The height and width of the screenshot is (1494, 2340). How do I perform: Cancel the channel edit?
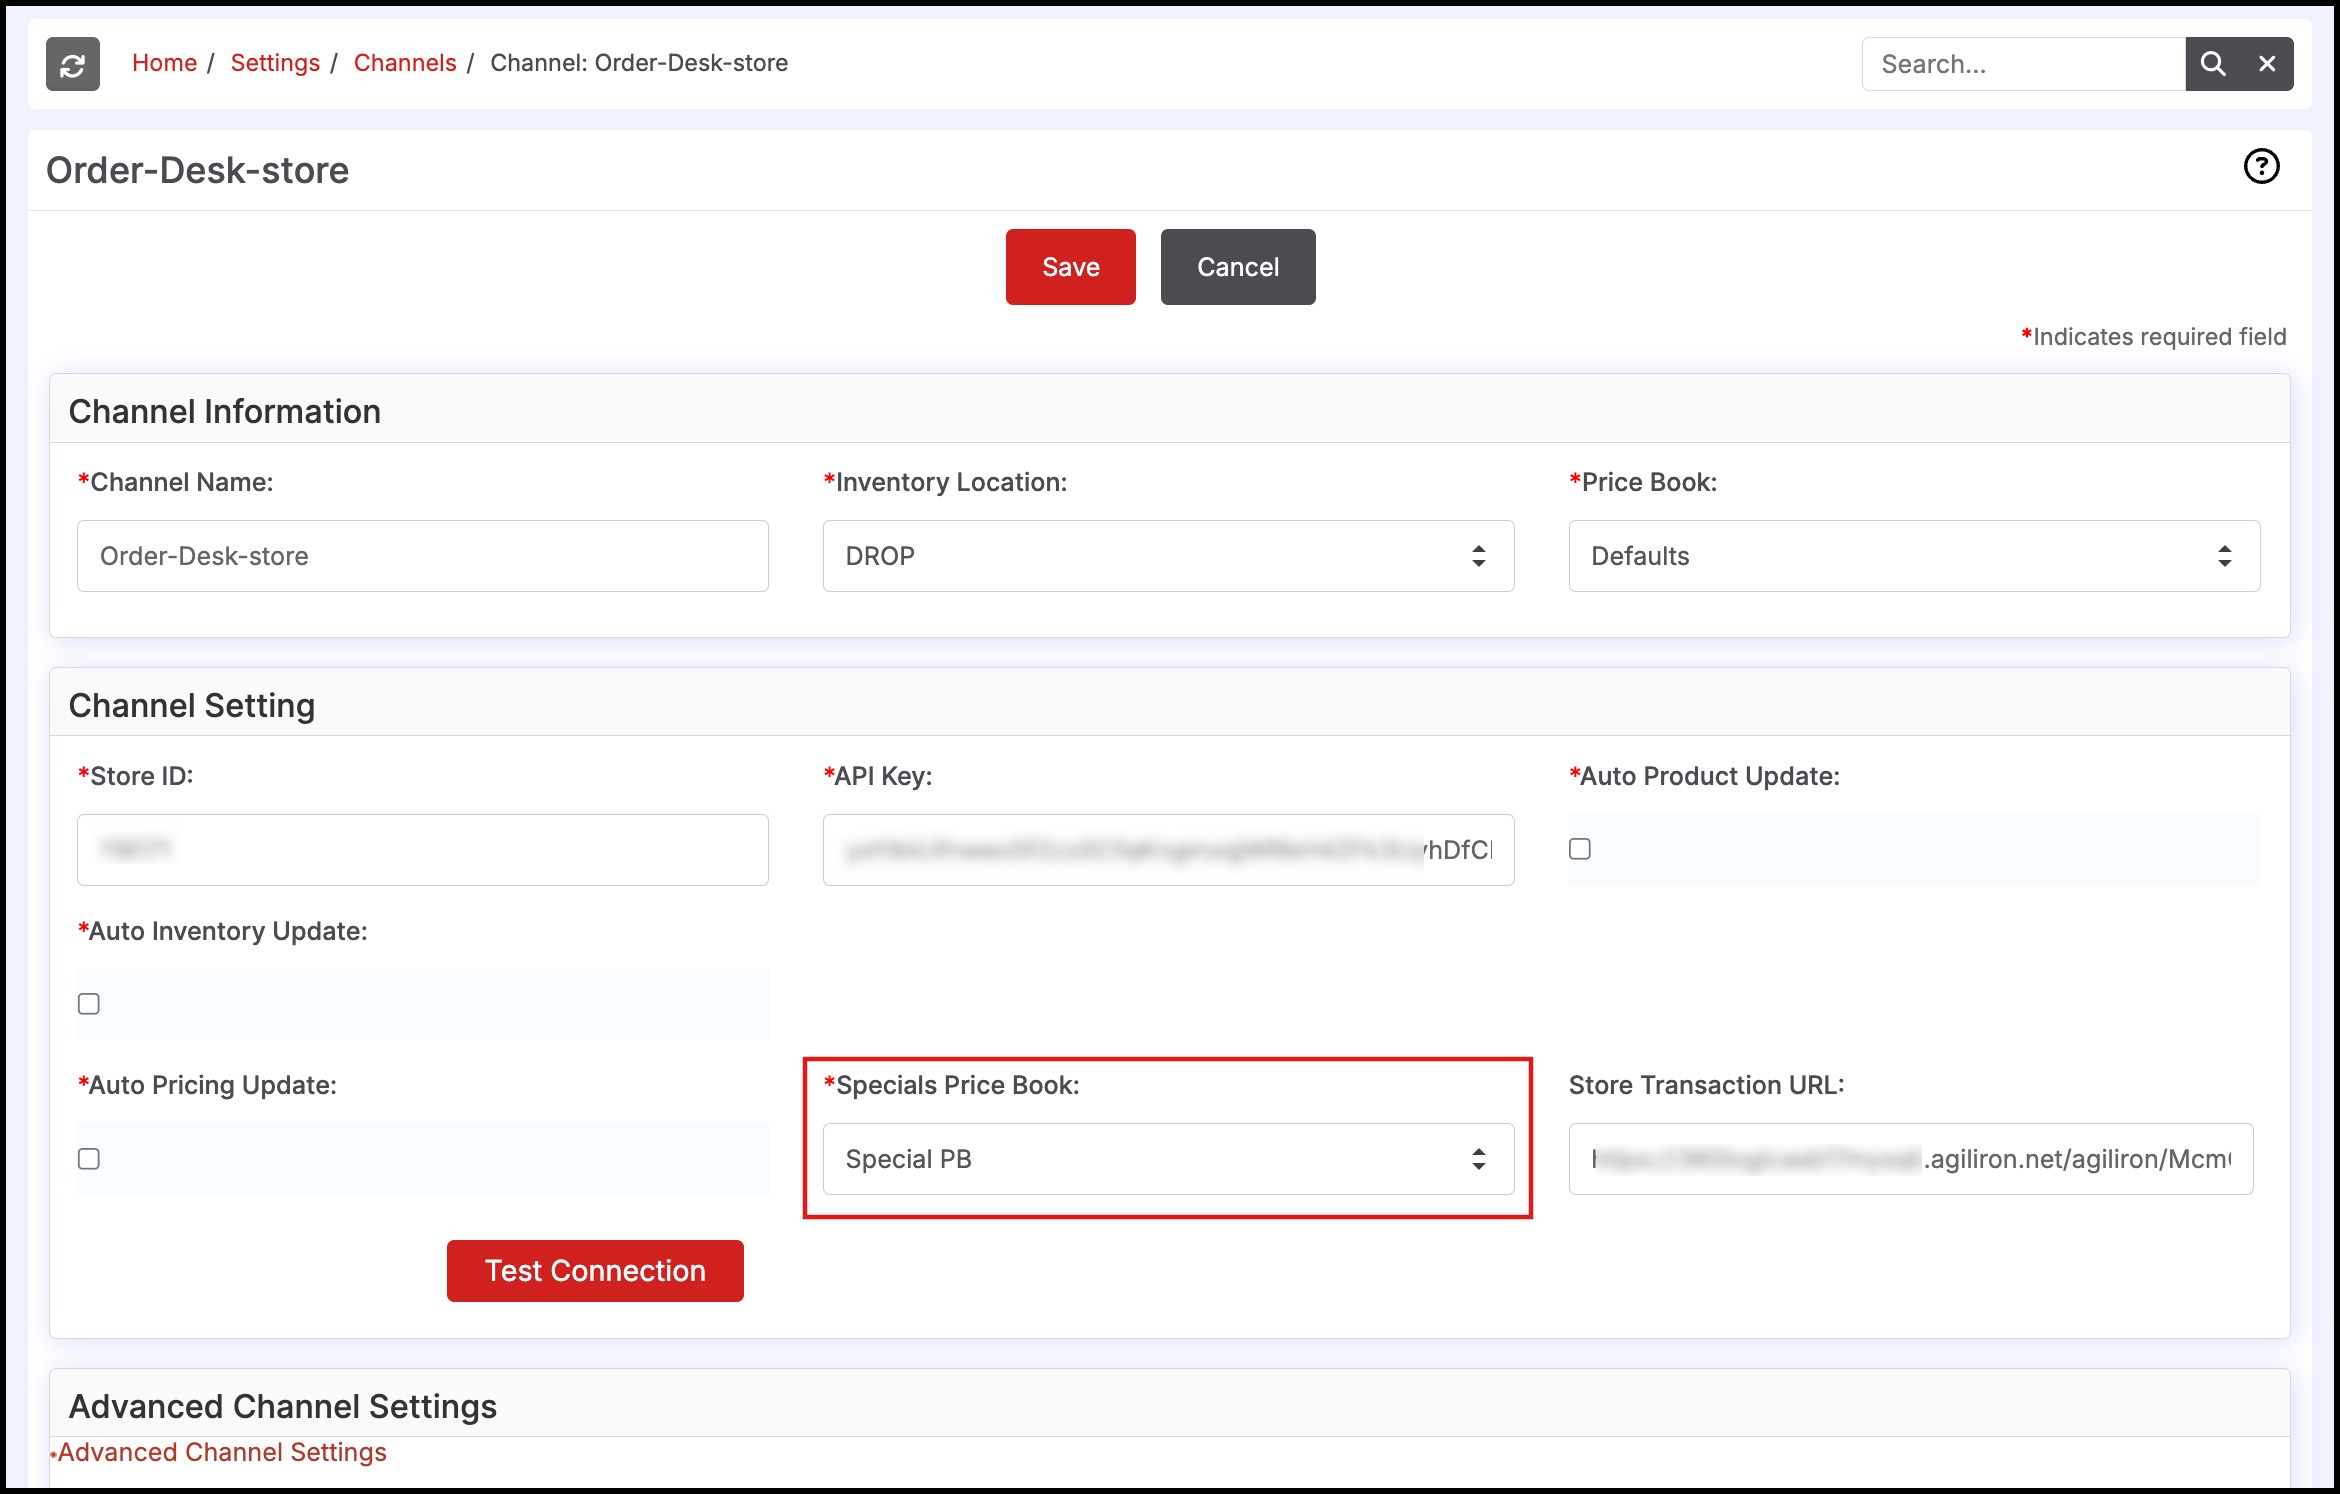click(1238, 267)
